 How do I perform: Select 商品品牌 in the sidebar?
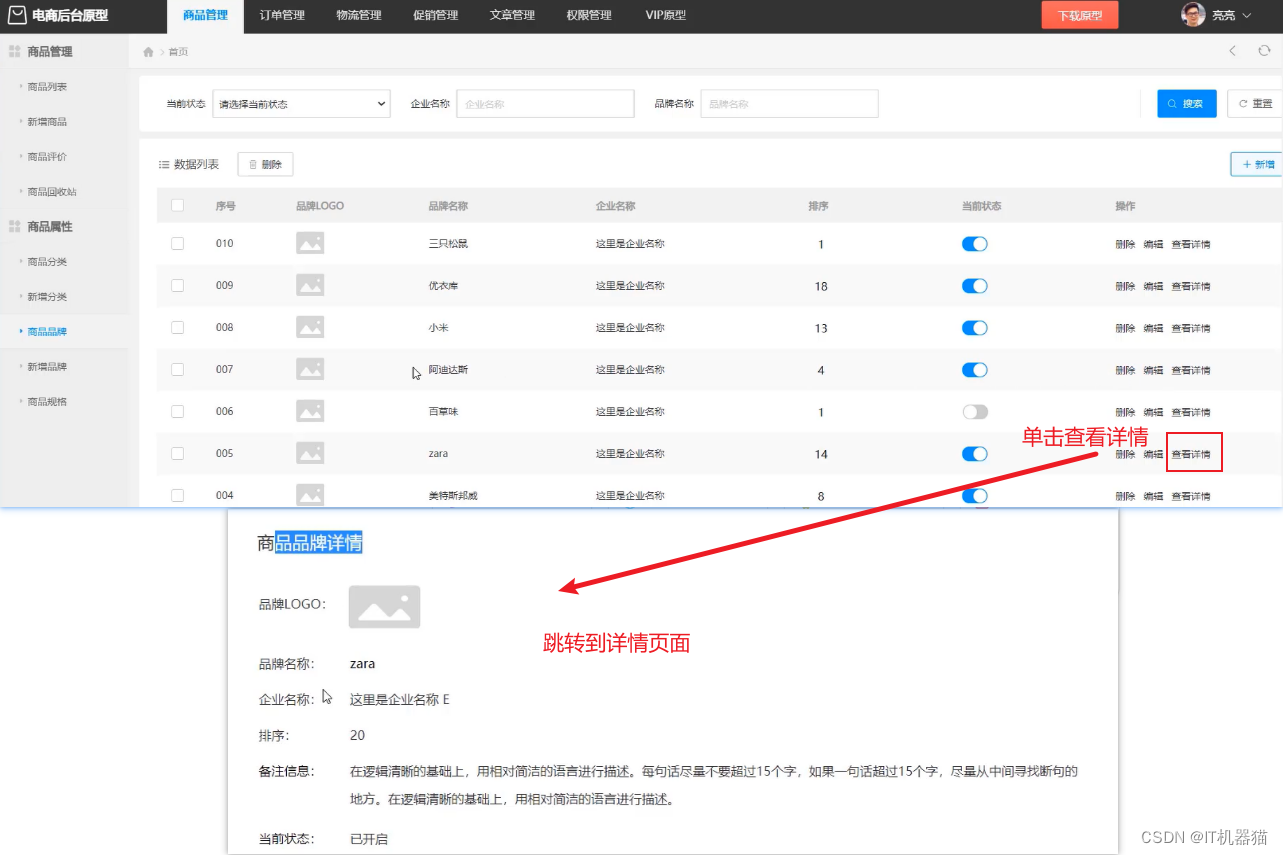point(47,332)
